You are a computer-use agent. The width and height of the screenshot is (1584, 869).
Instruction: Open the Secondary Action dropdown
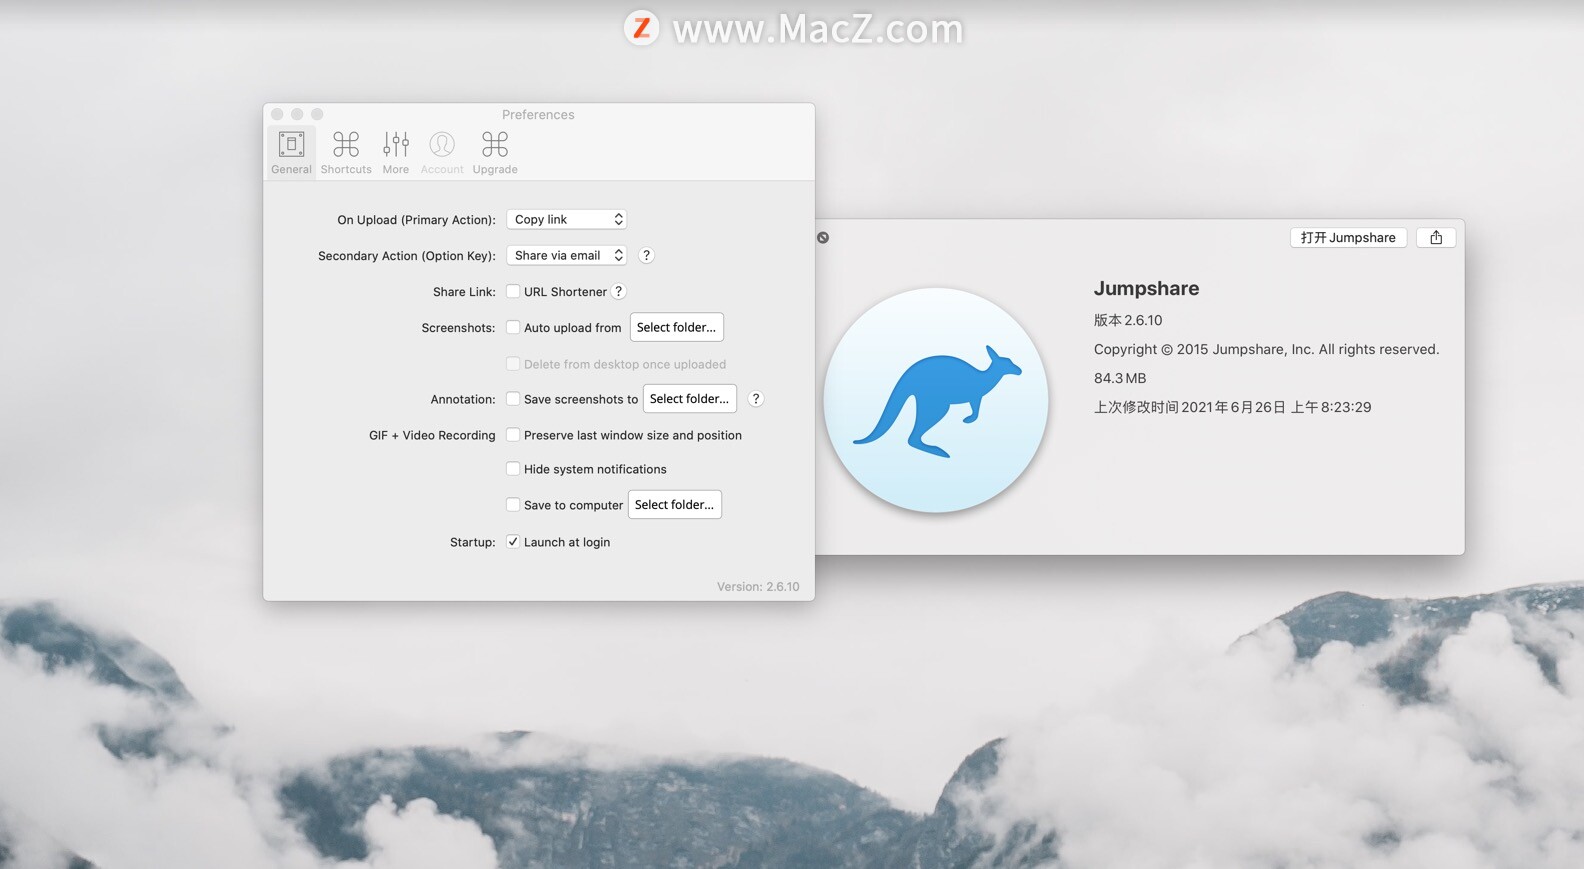566,255
